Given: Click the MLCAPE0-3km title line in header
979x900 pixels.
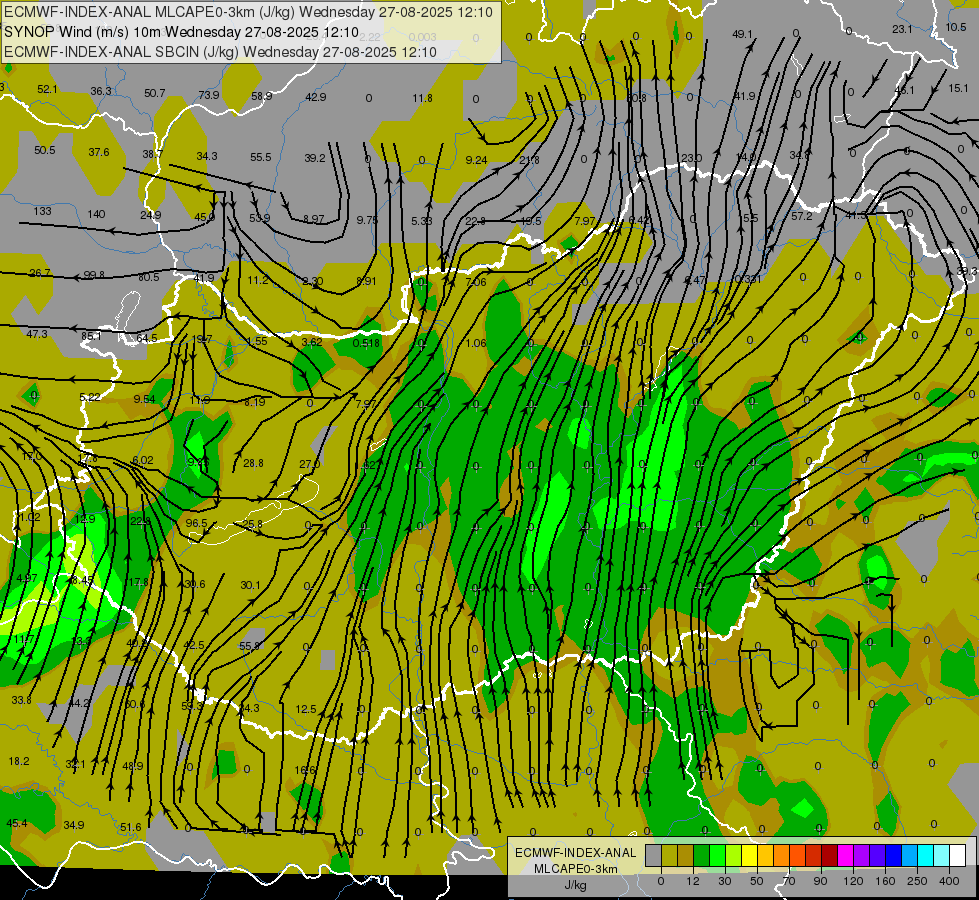Looking at the screenshot, I should pos(248,12).
